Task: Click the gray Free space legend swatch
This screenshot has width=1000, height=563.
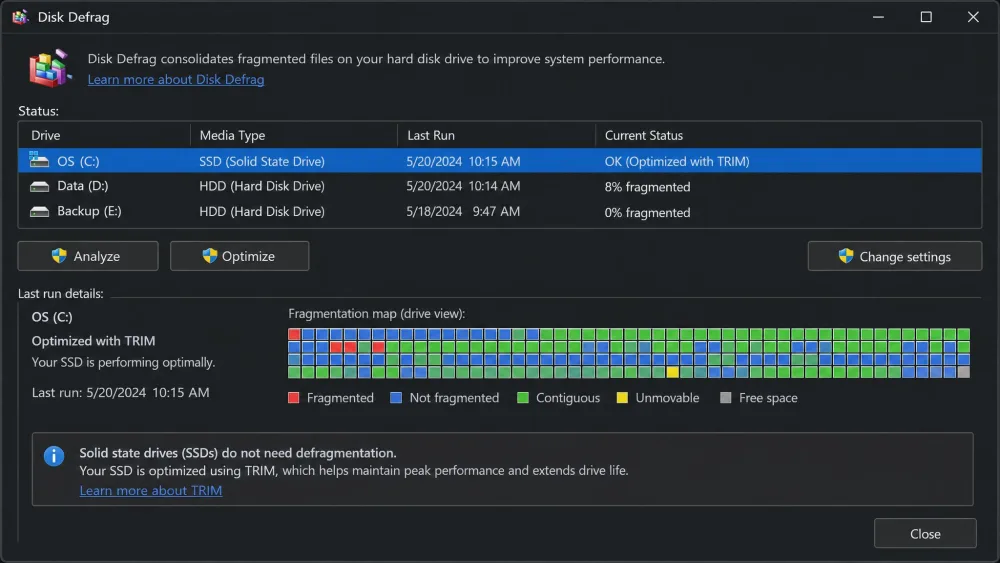Action: pos(725,398)
